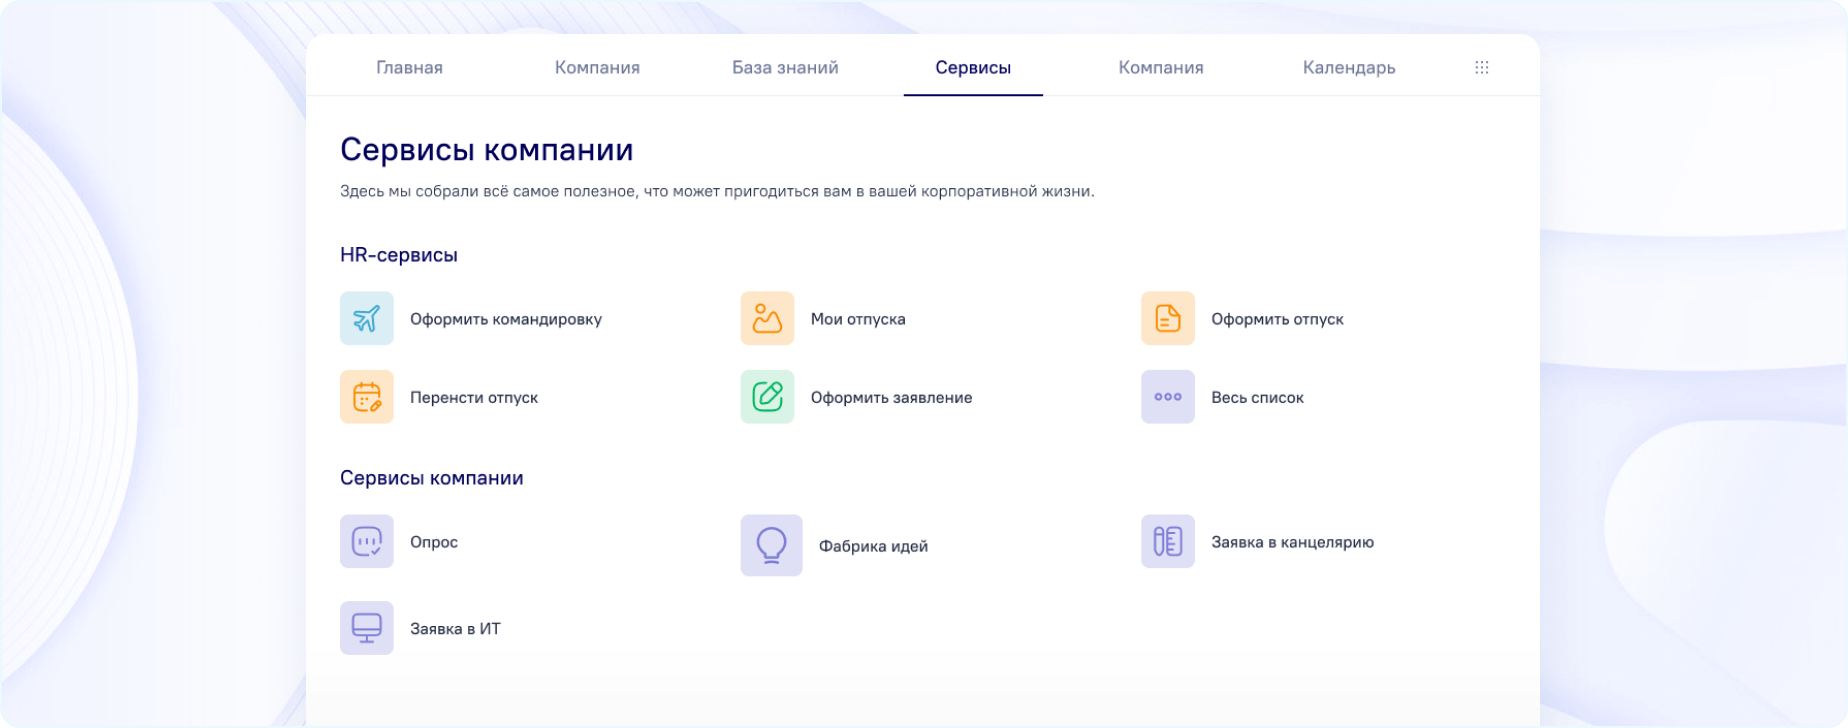
Task: Click the green edit icon for Оформить заявление
Action: pos(767,397)
